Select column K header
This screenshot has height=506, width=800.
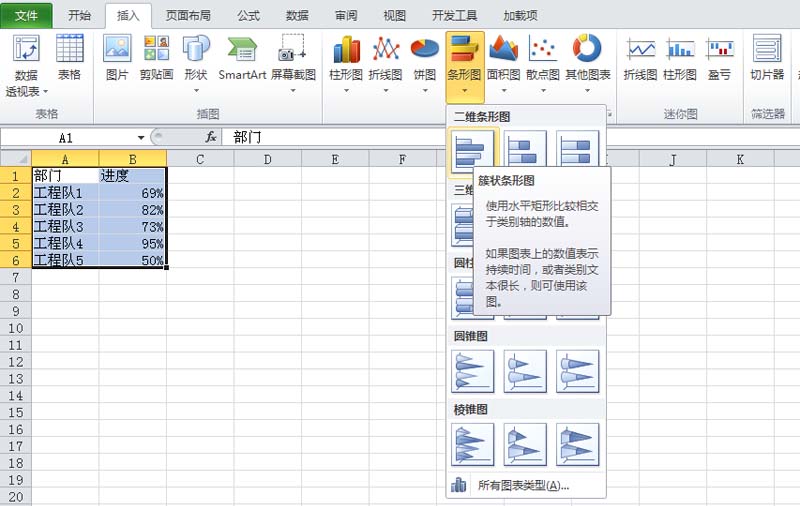coord(740,159)
